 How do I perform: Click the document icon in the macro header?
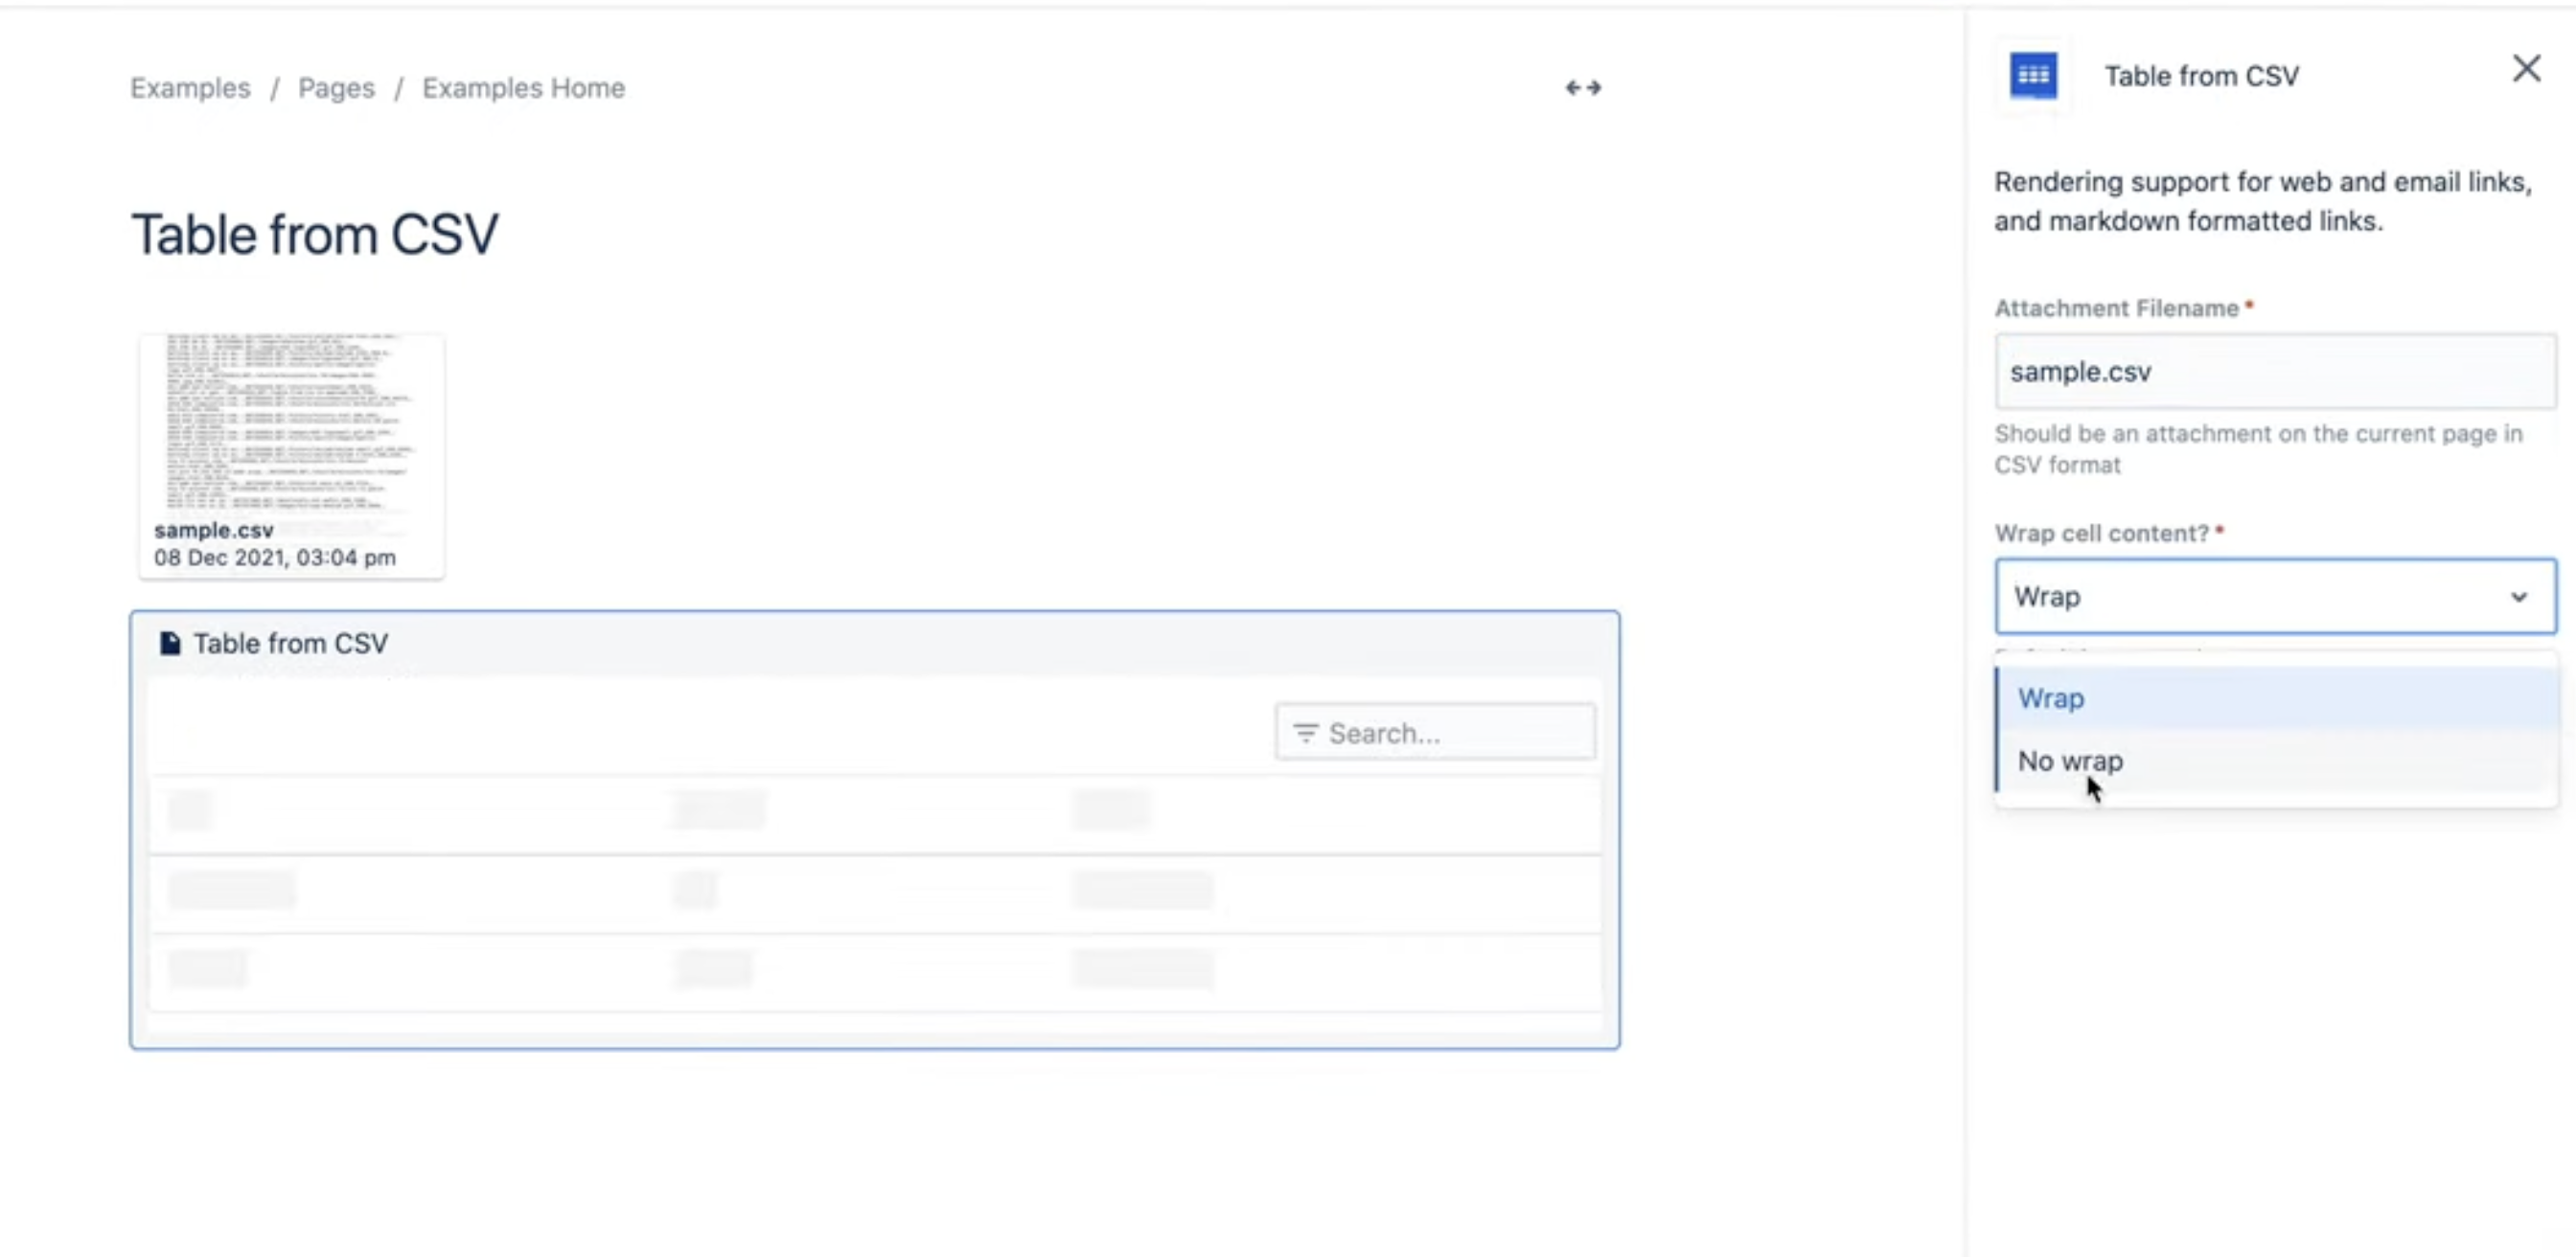[170, 643]
